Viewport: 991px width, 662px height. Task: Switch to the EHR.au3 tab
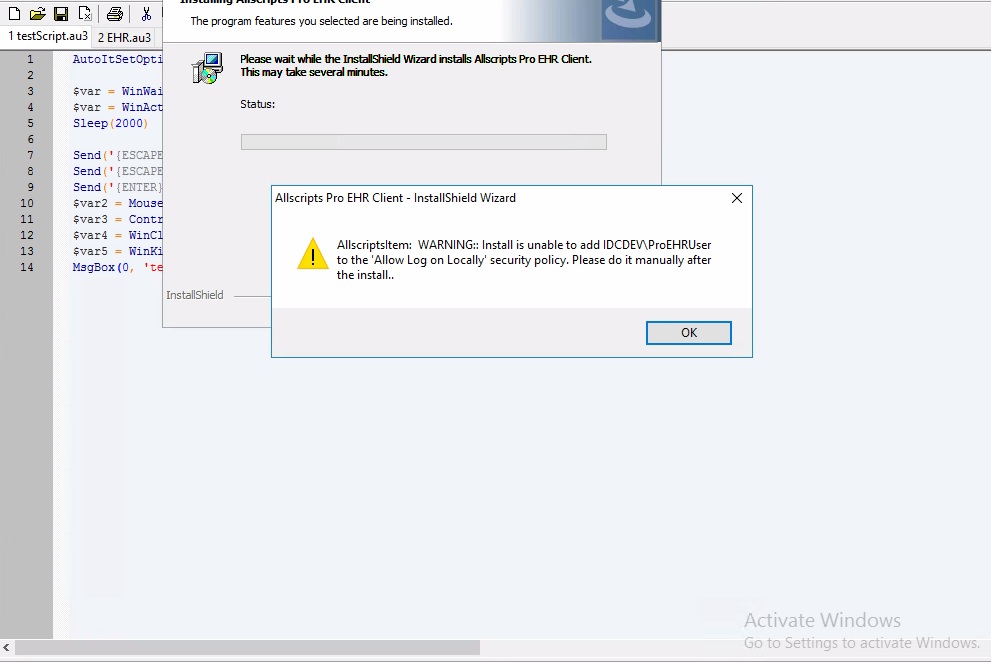125,37
